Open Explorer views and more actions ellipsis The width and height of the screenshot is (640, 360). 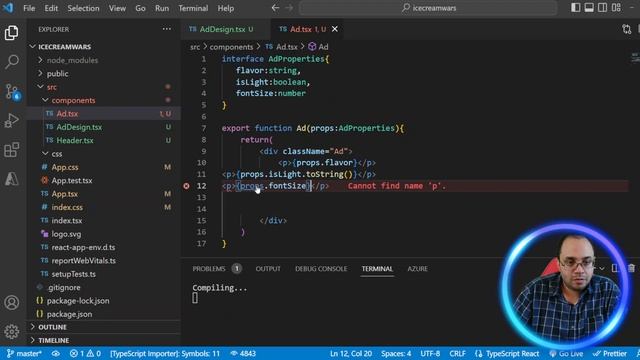167,29
